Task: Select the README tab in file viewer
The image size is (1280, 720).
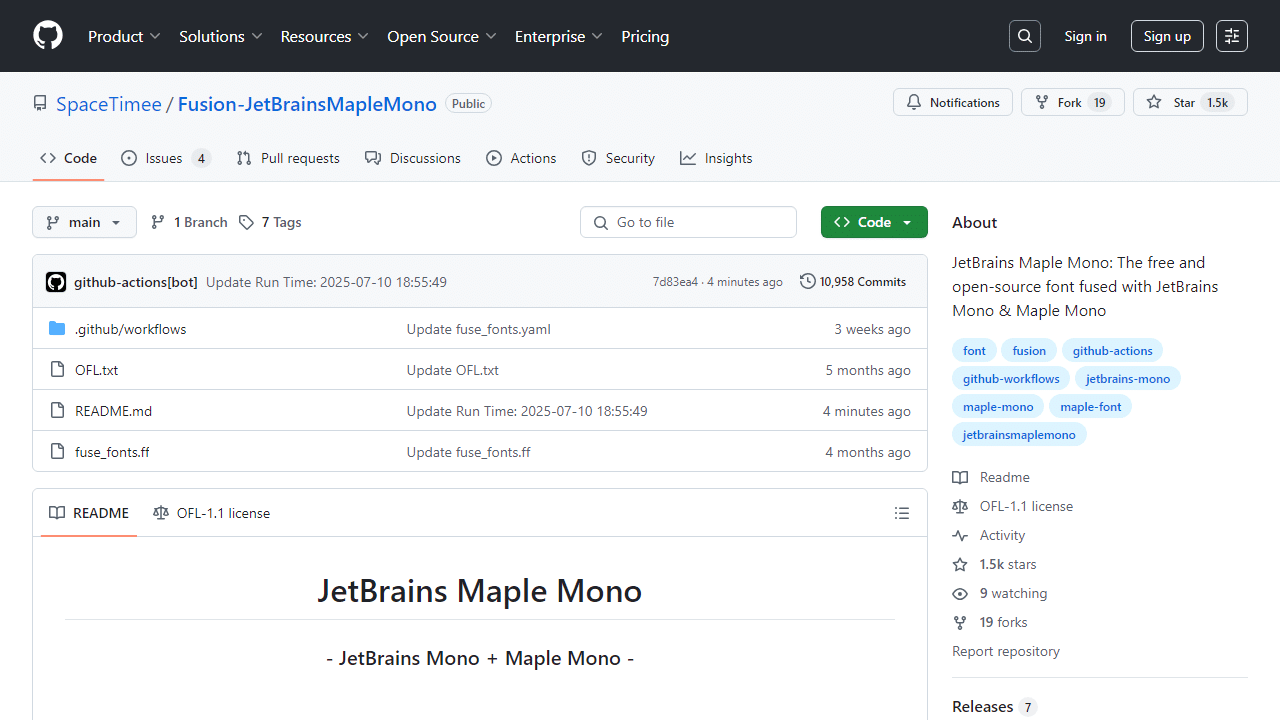Action: [89, 513]
